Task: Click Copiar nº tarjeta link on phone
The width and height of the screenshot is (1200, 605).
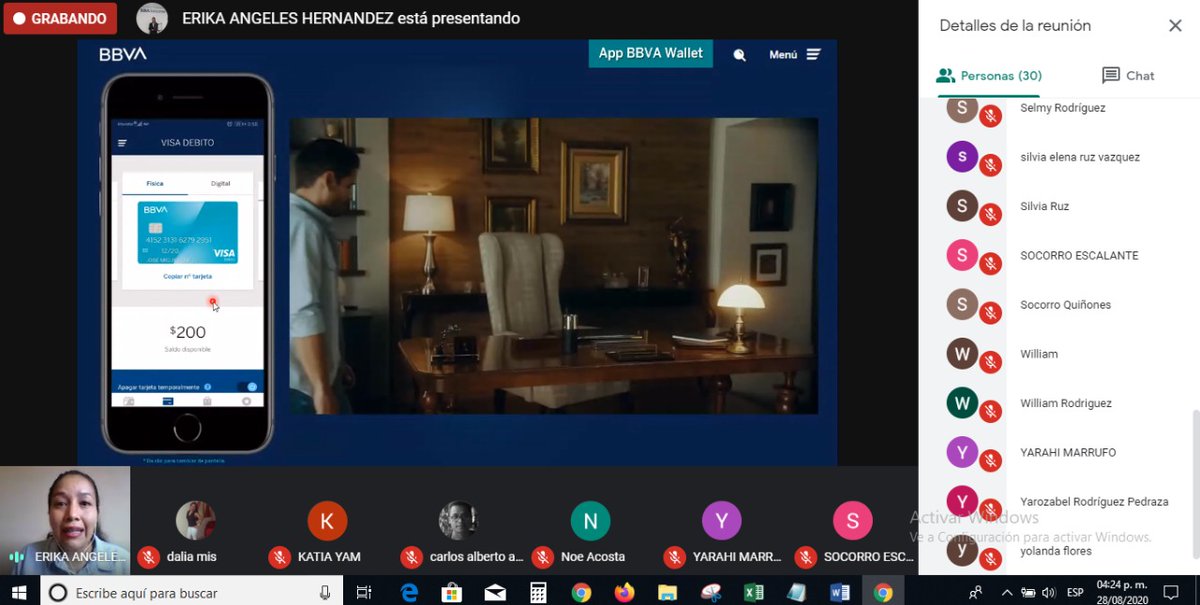Action: coord(187,276)
